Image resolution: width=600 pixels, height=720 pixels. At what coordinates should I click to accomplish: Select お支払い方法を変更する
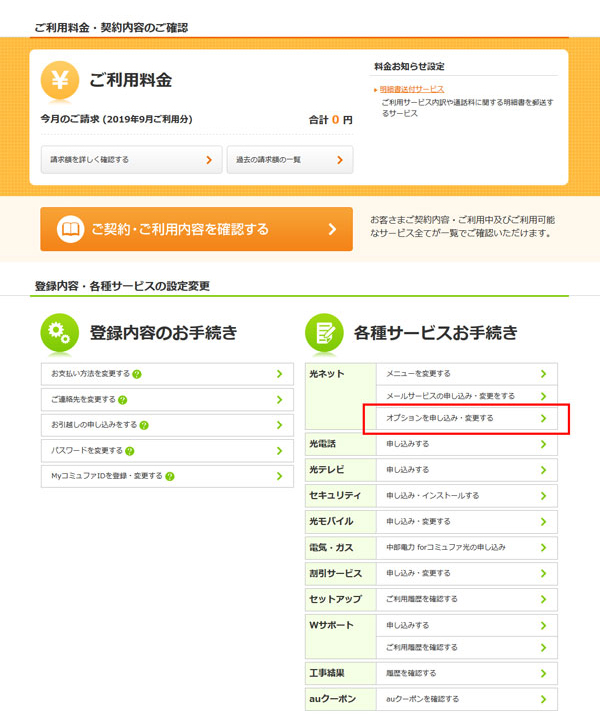(167, 374)
